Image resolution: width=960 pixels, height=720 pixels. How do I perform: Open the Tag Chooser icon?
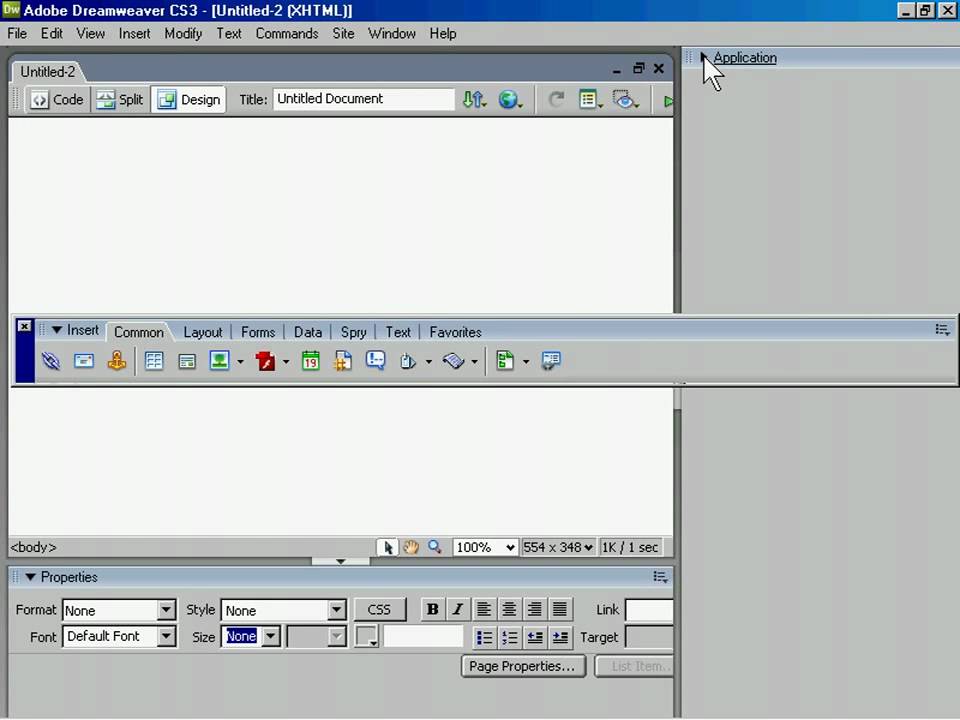click(x=551, y=361)
